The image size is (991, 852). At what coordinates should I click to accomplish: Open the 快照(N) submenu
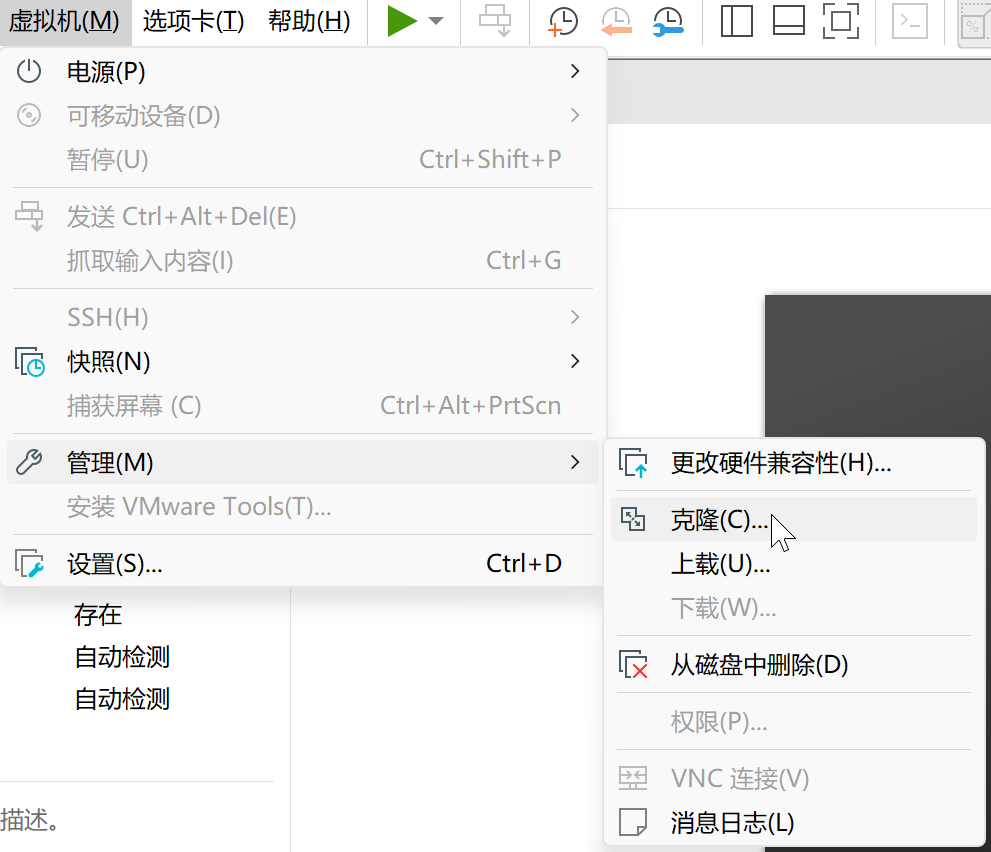303,362
